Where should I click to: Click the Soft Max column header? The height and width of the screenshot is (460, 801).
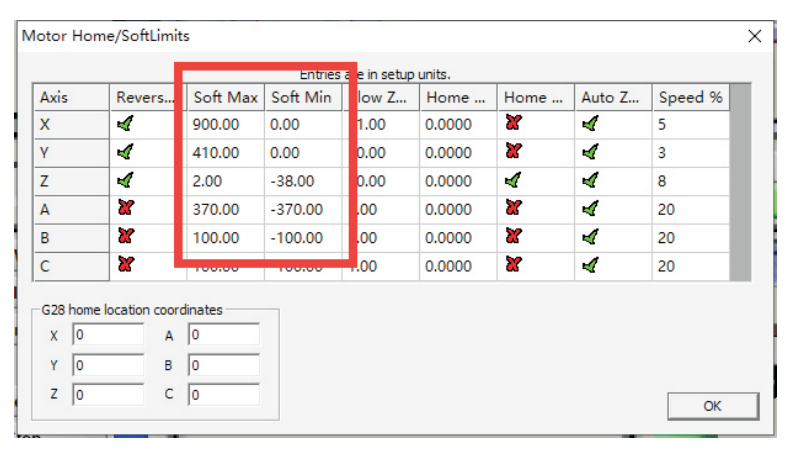pyautogui.click(x=225, y=97)
